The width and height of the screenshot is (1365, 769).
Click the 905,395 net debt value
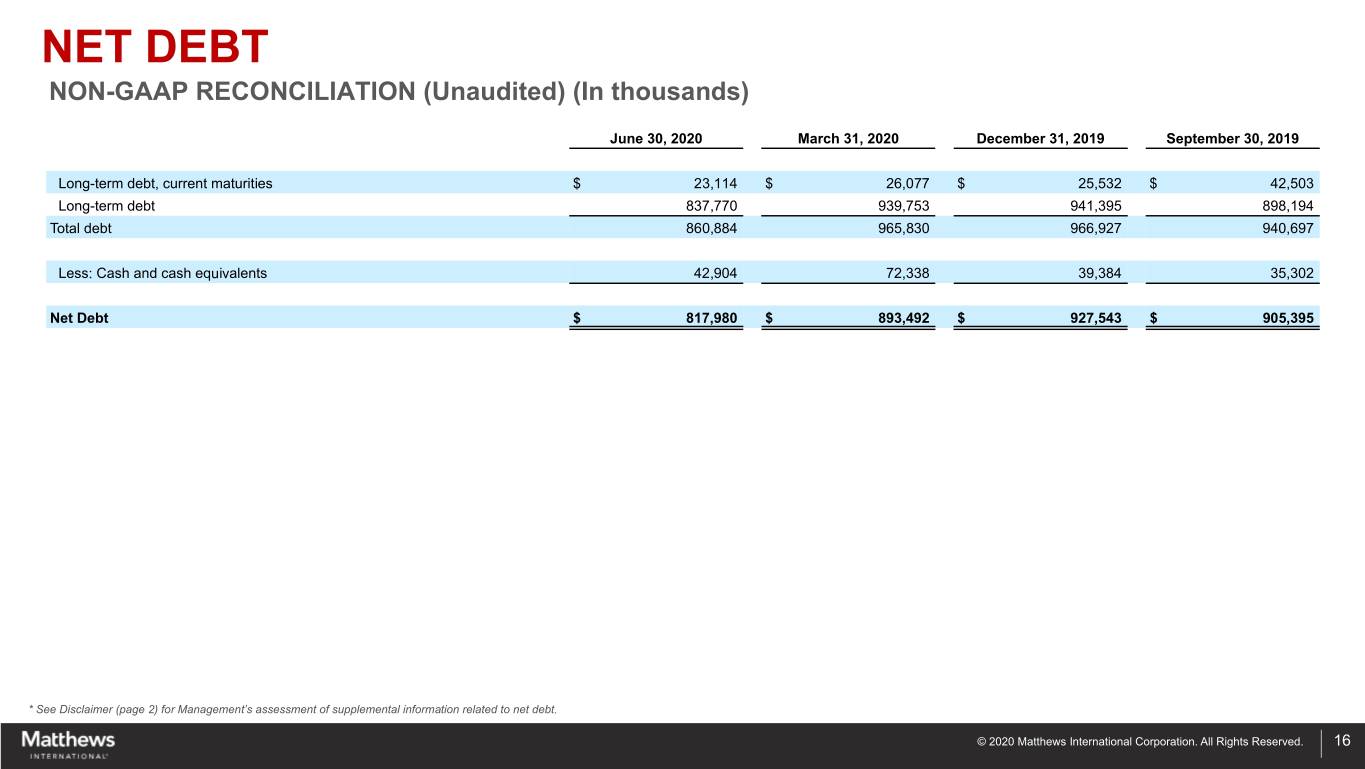tap(1283, 318)
